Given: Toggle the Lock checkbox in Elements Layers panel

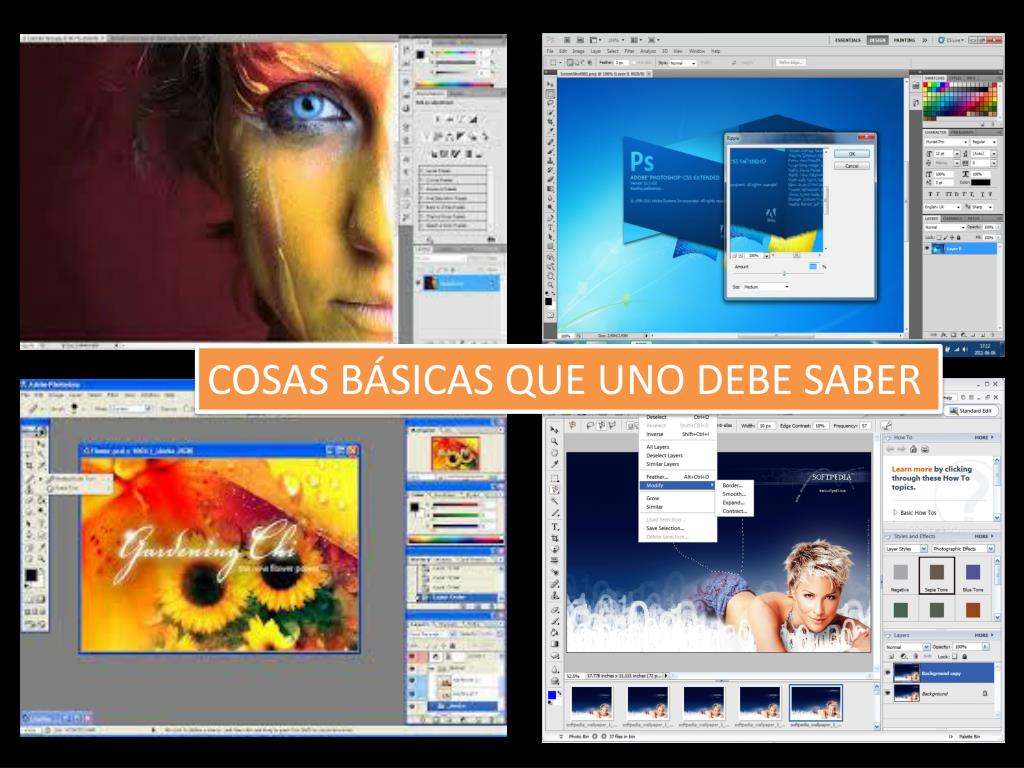Looking at the screenshot, I should click(955, 656).
